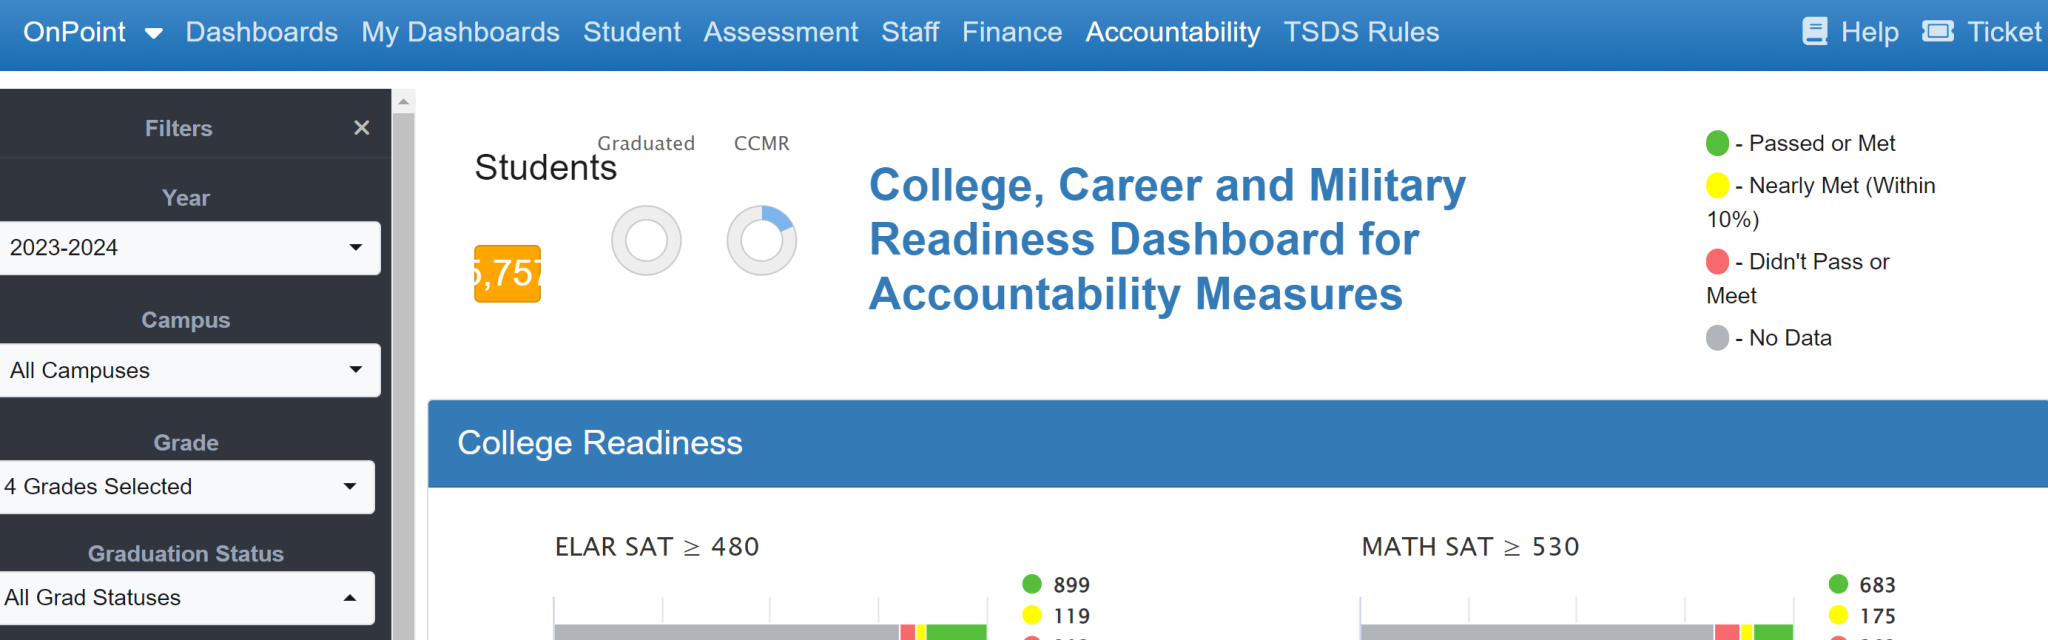The height and width of the screenshot is (640, 2048).
Task: Open the 'All Campuses' dropdown
Action: pyautogui.click(x=190, y=370)
